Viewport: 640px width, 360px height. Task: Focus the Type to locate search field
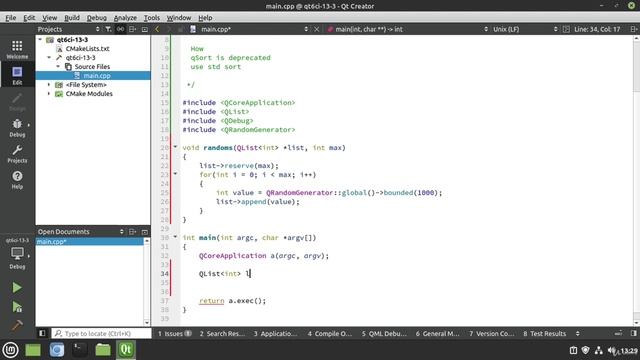tap(101, 333)
